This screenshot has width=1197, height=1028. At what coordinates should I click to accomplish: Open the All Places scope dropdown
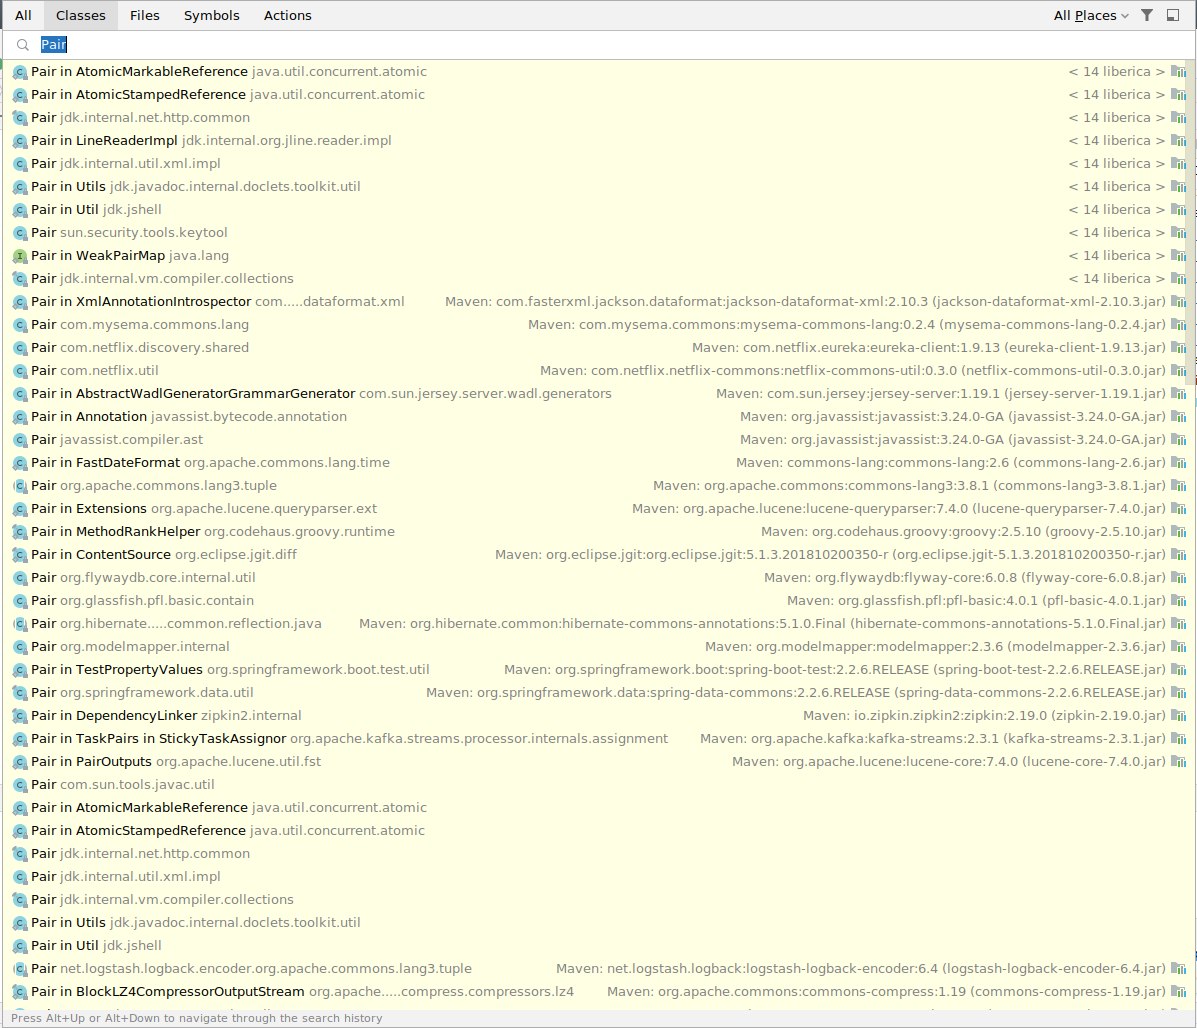1090,15
